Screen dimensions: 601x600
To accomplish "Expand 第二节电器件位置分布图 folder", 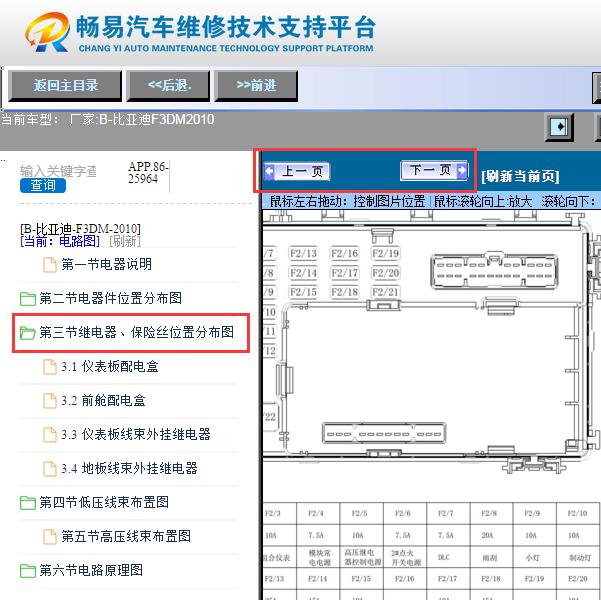I will [28, 299].
